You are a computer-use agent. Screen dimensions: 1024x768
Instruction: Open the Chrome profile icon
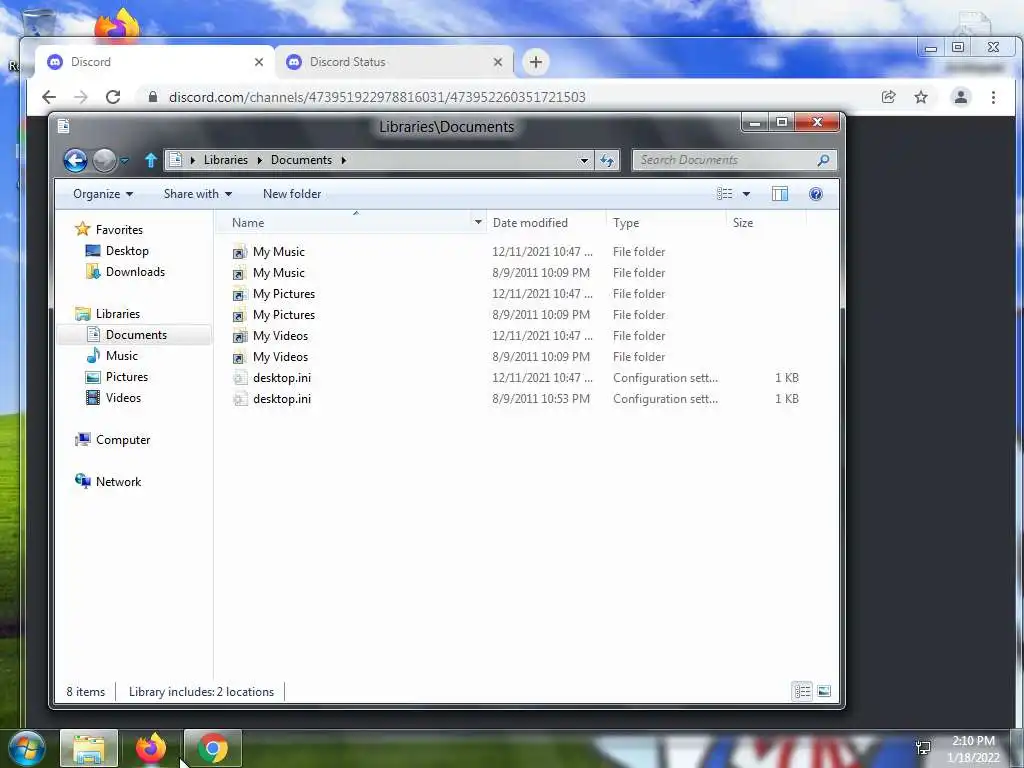(x=961, y=97)
